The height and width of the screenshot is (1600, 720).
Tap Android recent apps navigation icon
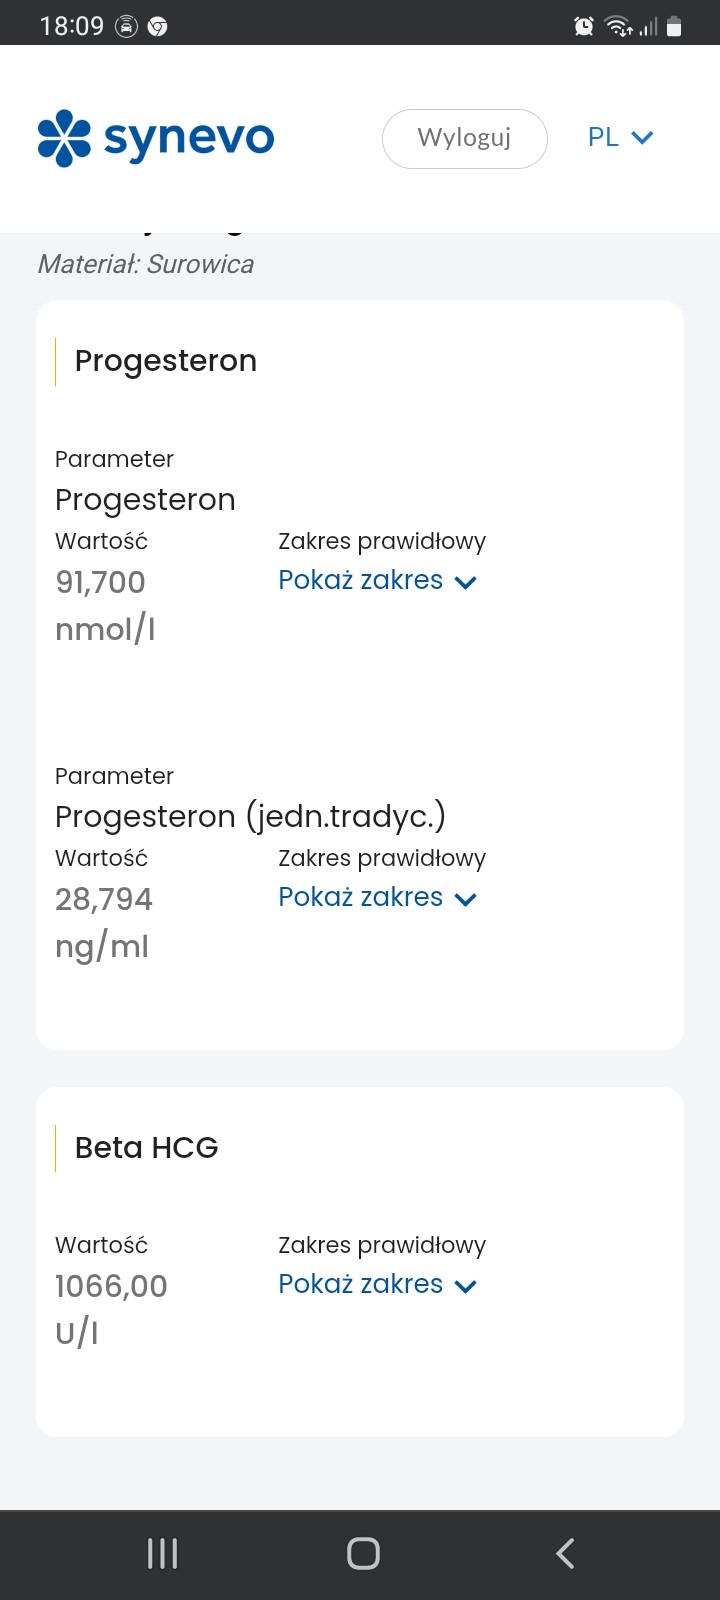[162, 1553]
